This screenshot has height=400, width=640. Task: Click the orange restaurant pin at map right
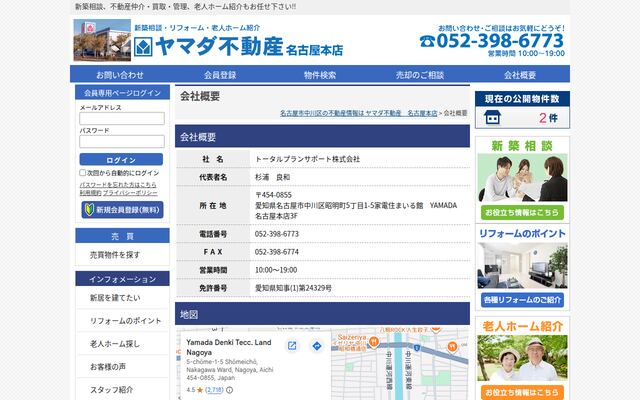[452, 347]
